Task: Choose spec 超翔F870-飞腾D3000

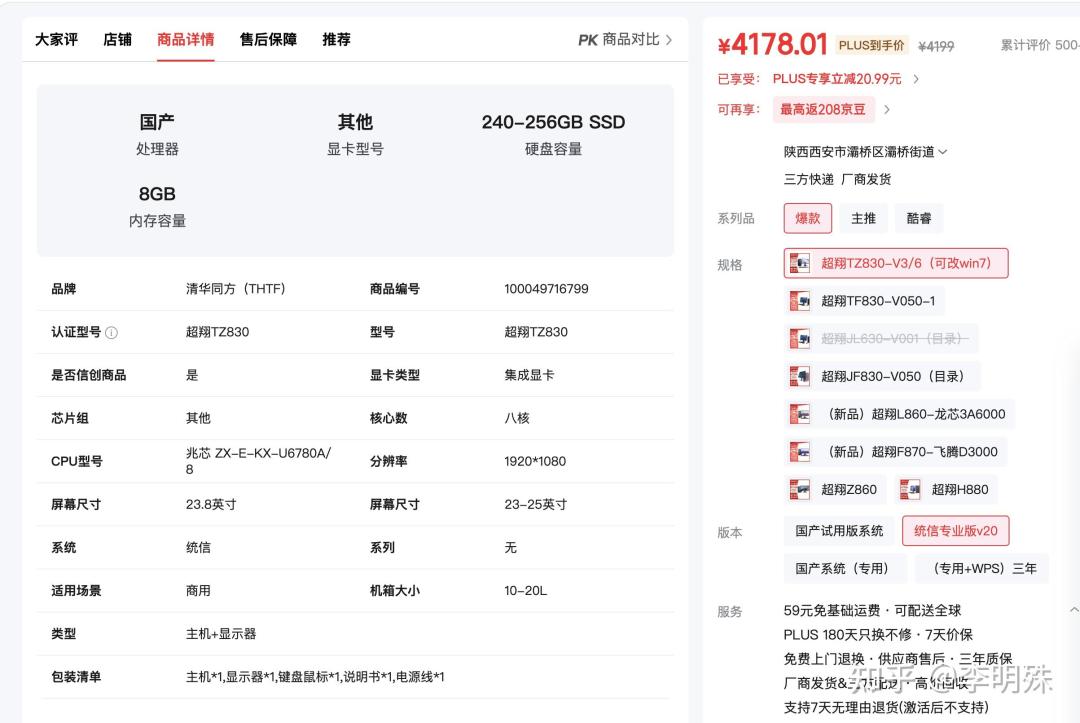Action: tap(895, 452)
